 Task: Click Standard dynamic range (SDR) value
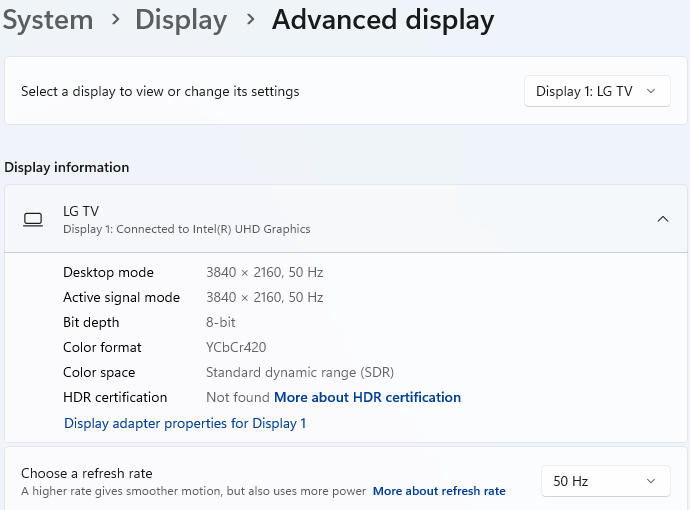[300, 373]
